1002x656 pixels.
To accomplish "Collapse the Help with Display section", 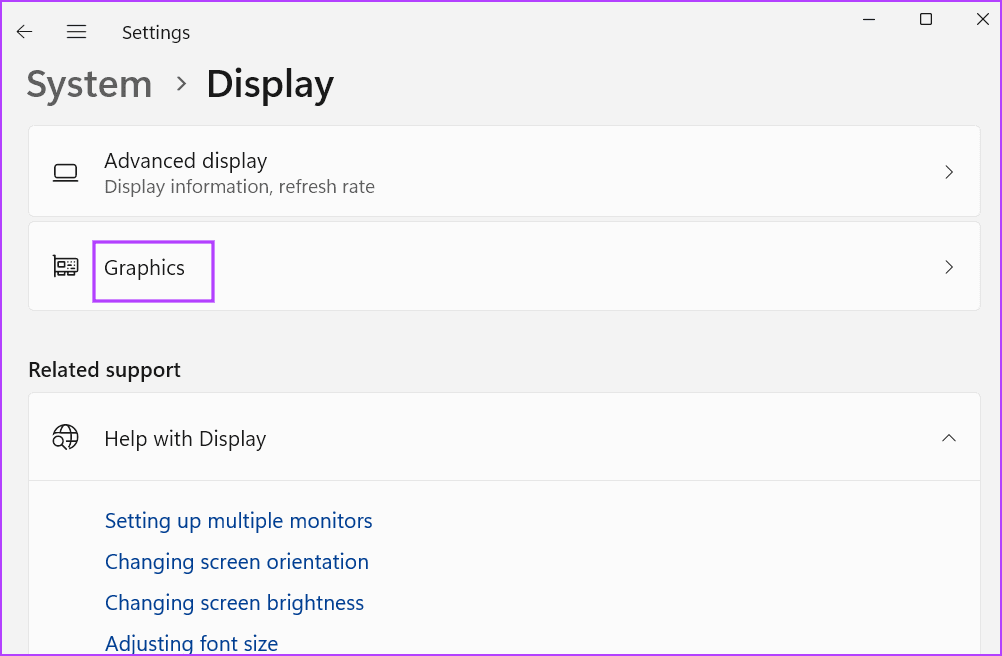I will 949,438.
